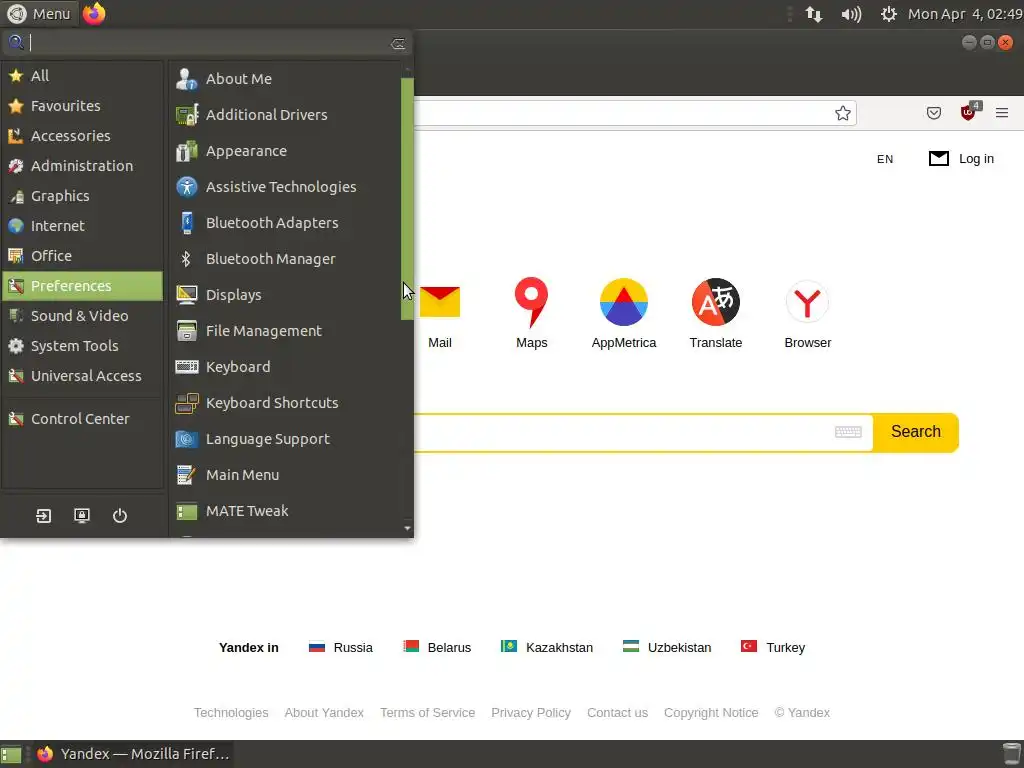Open Appearance preferences

coord(285,151)
